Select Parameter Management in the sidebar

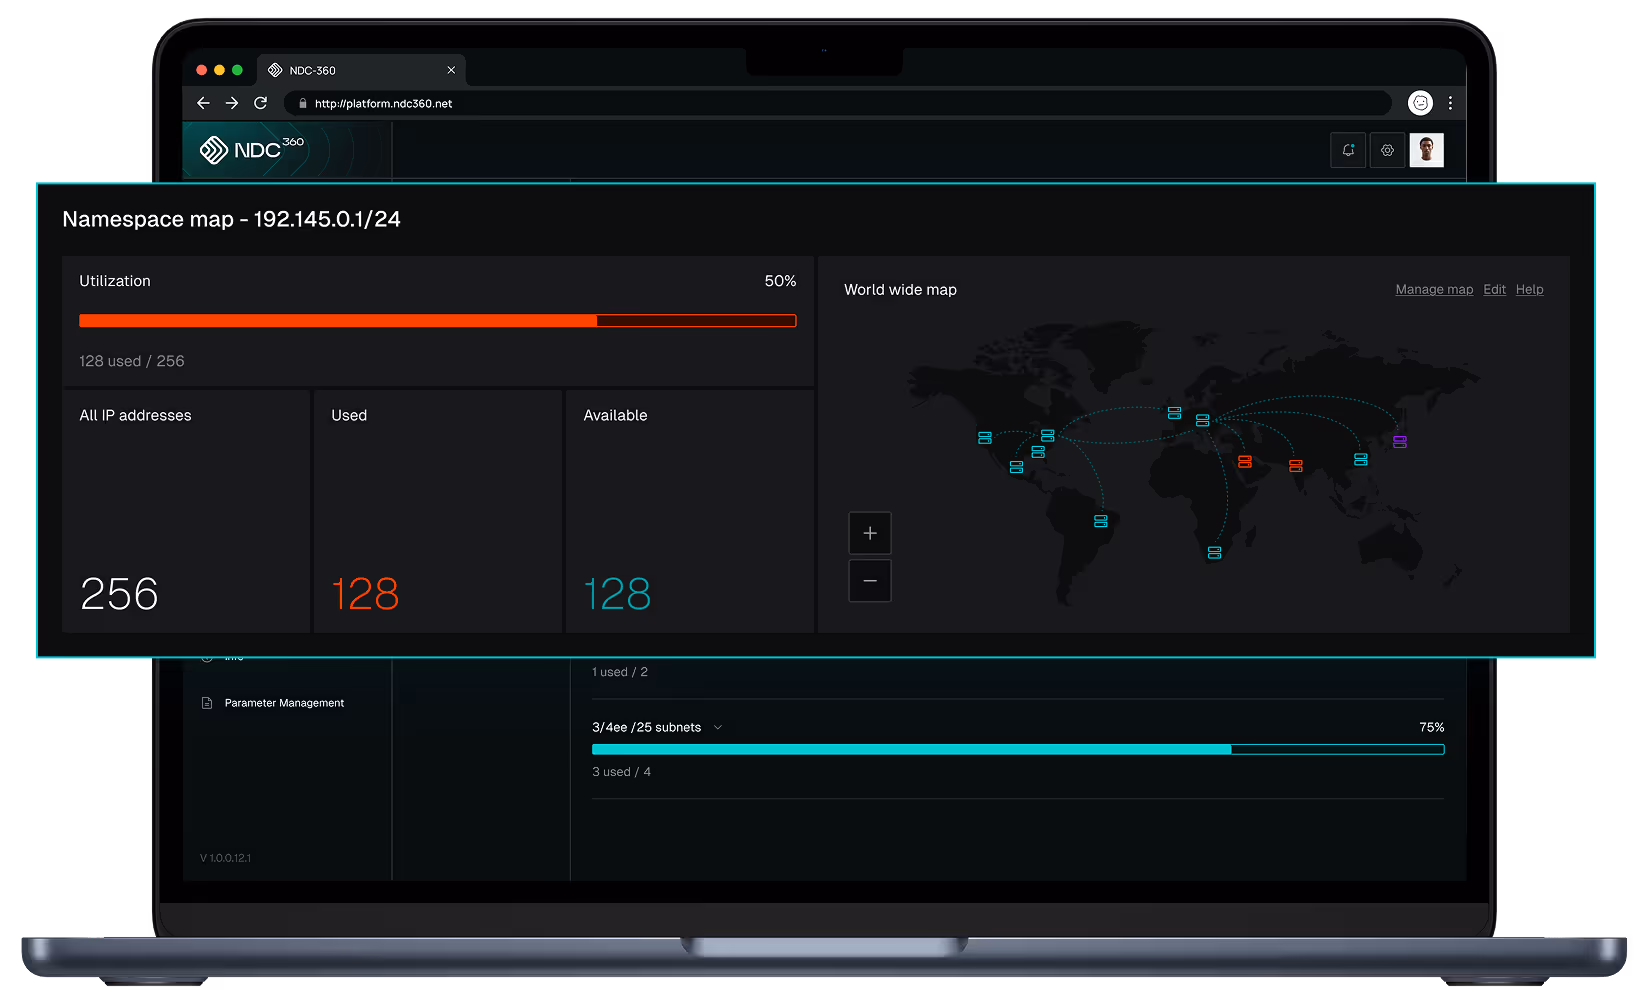[x=283, y=702]
